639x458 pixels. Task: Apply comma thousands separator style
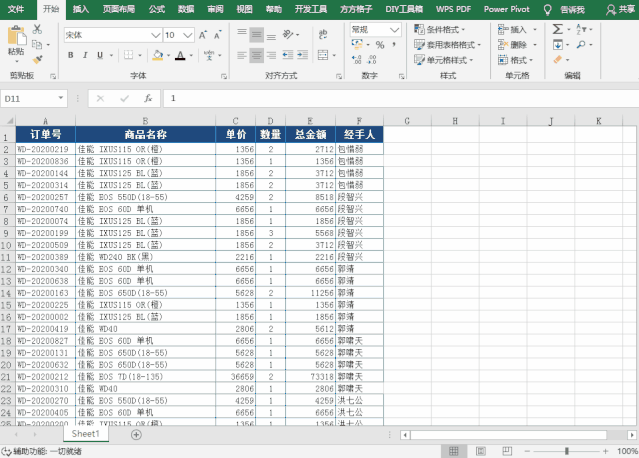pos(394,45)
